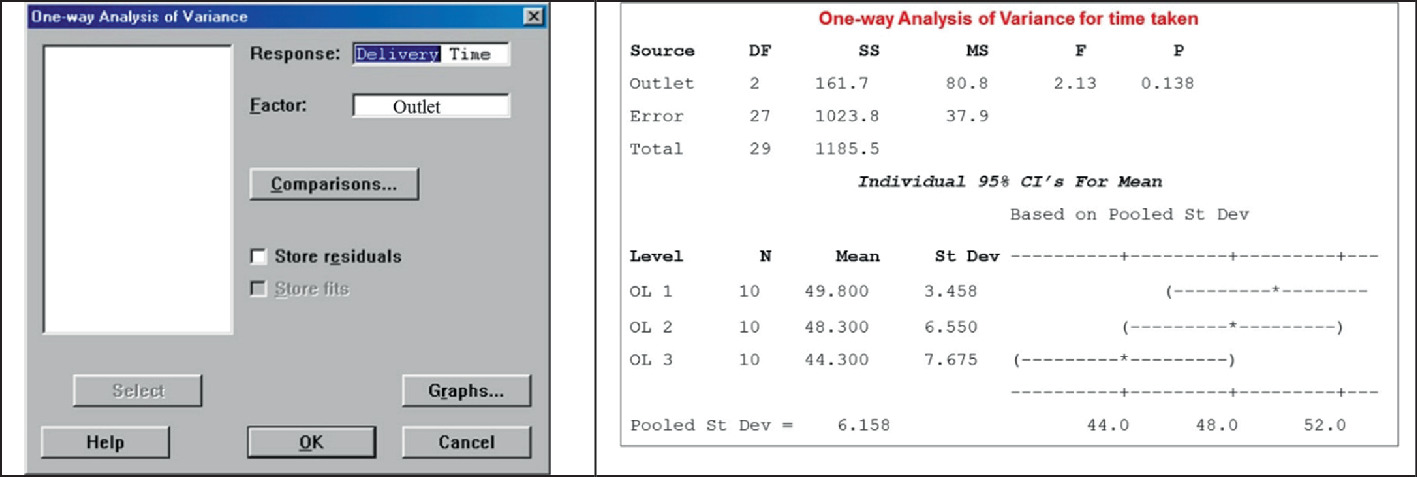The width and height of the screenshot is (1417, 477).
Task: Click the total SS value 1185.5
Action: click(847, 149)
